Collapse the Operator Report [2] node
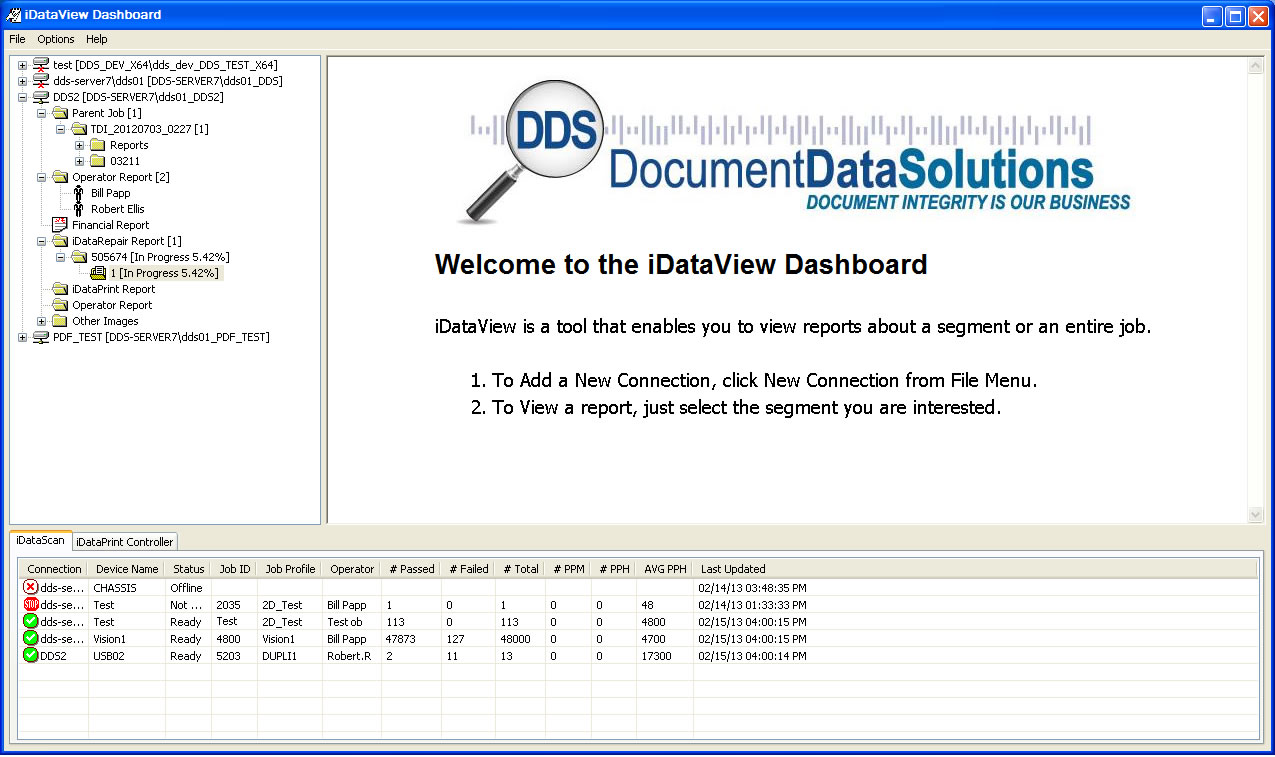 [42, 177]
